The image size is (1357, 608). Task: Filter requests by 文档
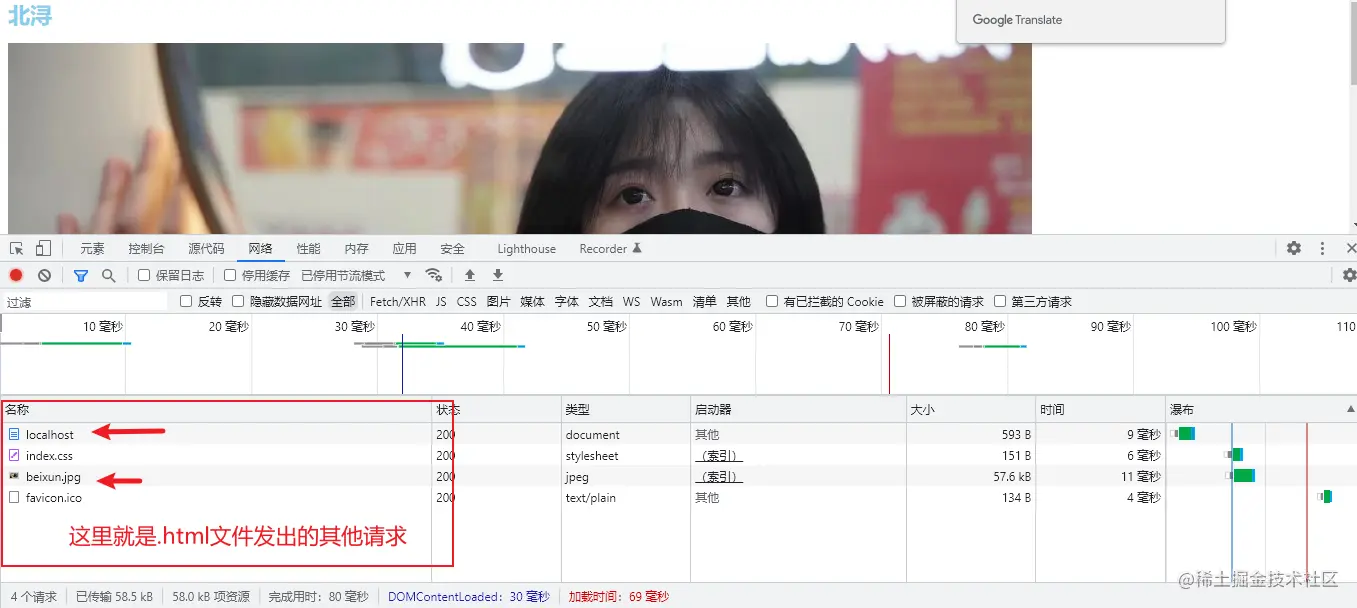tap(600, 301)
